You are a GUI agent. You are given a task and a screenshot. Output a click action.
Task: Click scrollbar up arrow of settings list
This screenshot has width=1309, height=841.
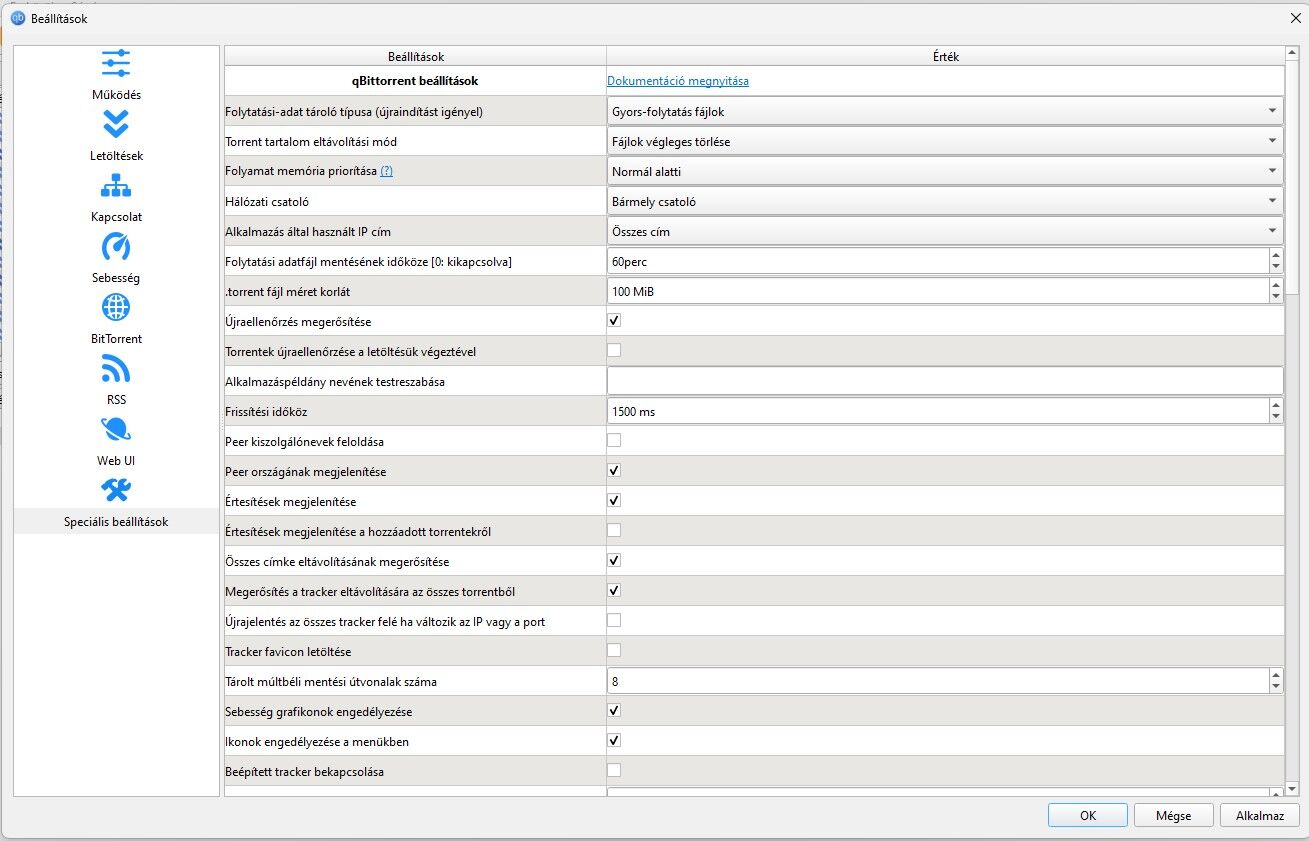pyautogui.click(x=1292, y=54)
